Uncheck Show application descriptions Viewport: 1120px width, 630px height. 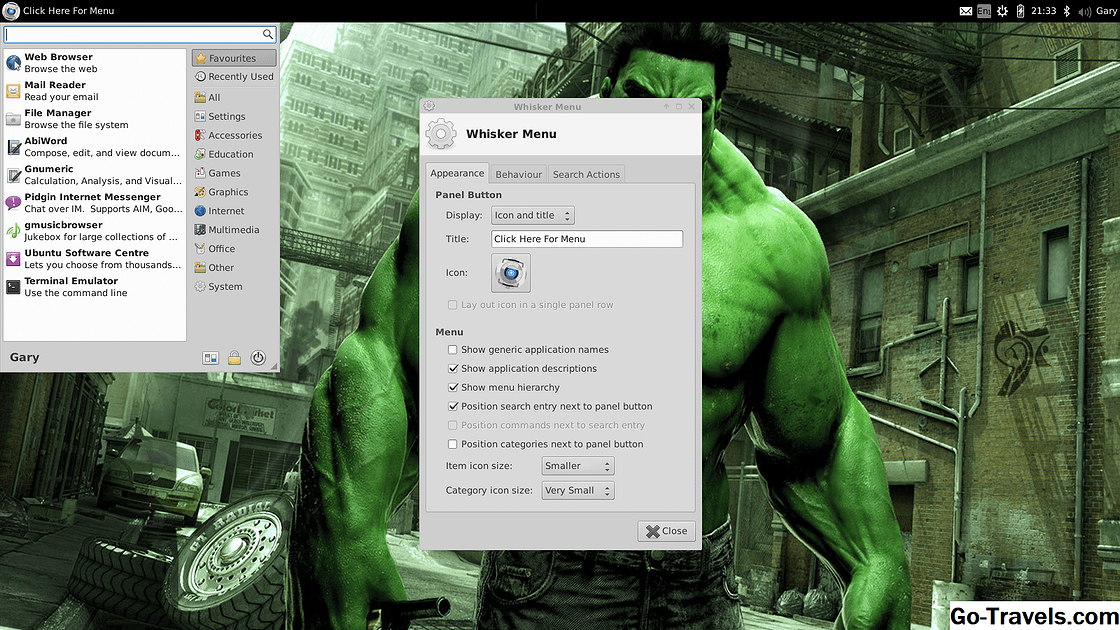pos(453,369)
